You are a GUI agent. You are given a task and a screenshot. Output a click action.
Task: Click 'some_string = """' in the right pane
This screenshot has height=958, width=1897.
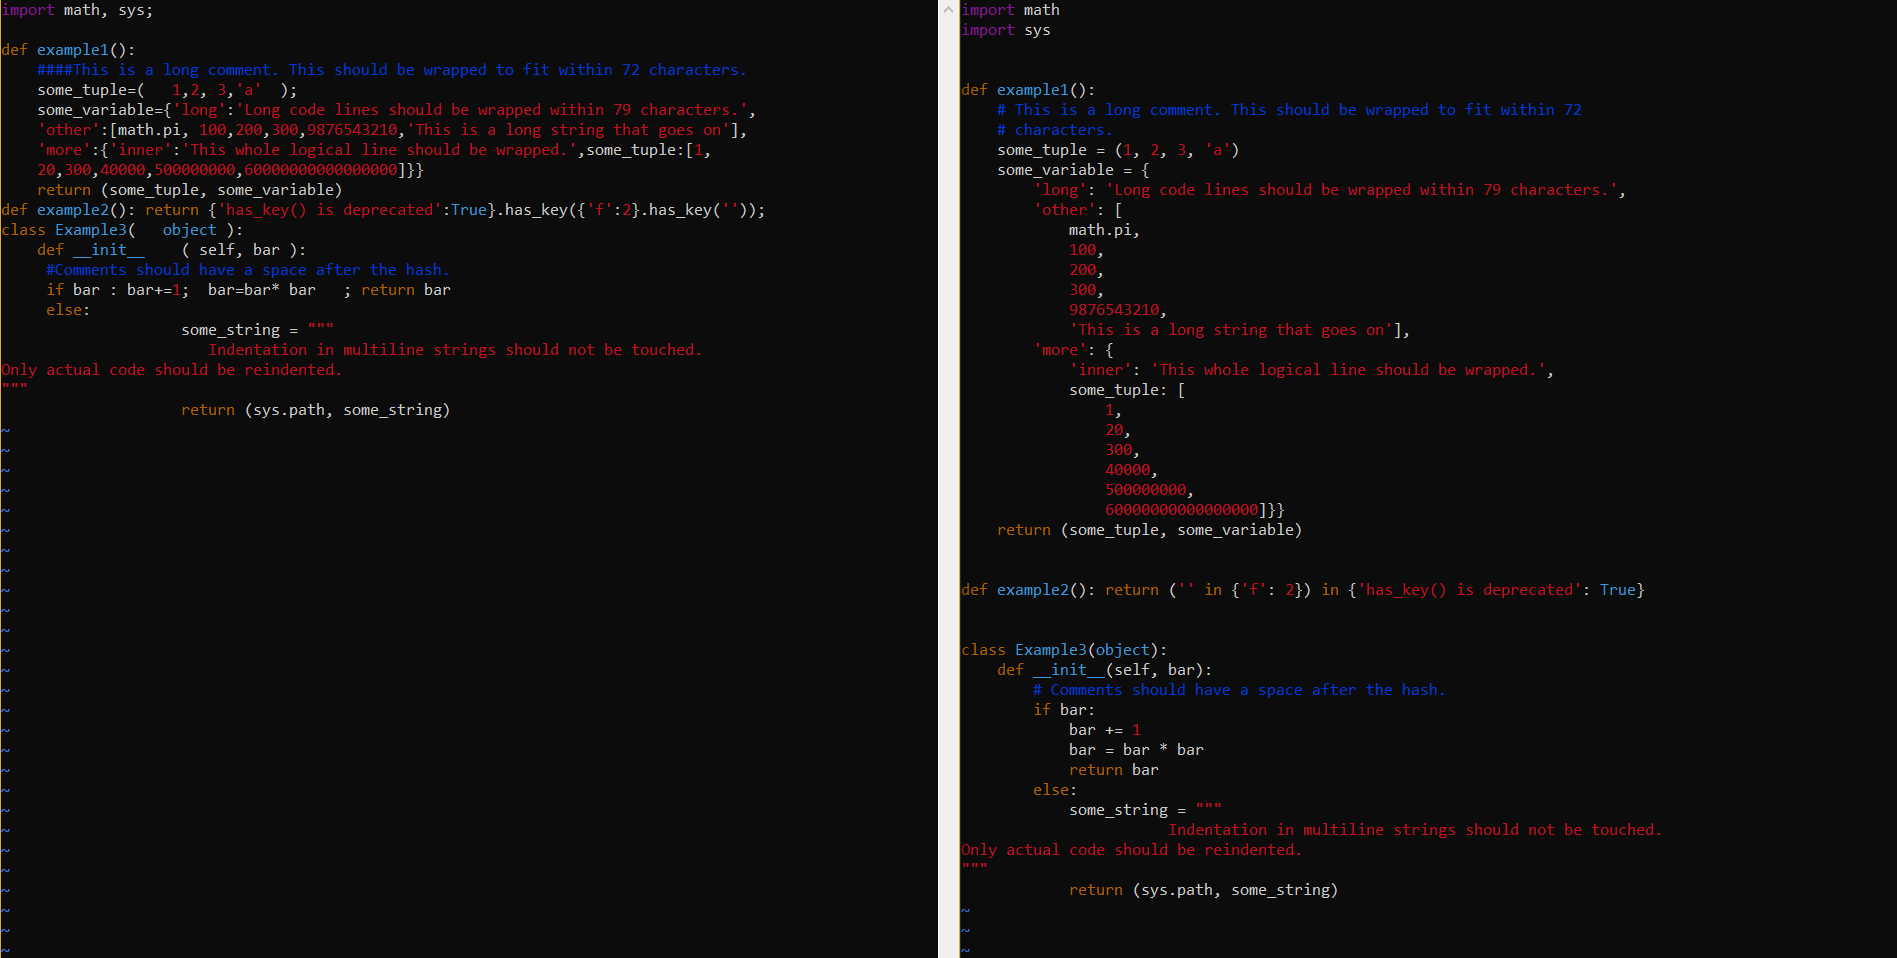point(1145,810)
